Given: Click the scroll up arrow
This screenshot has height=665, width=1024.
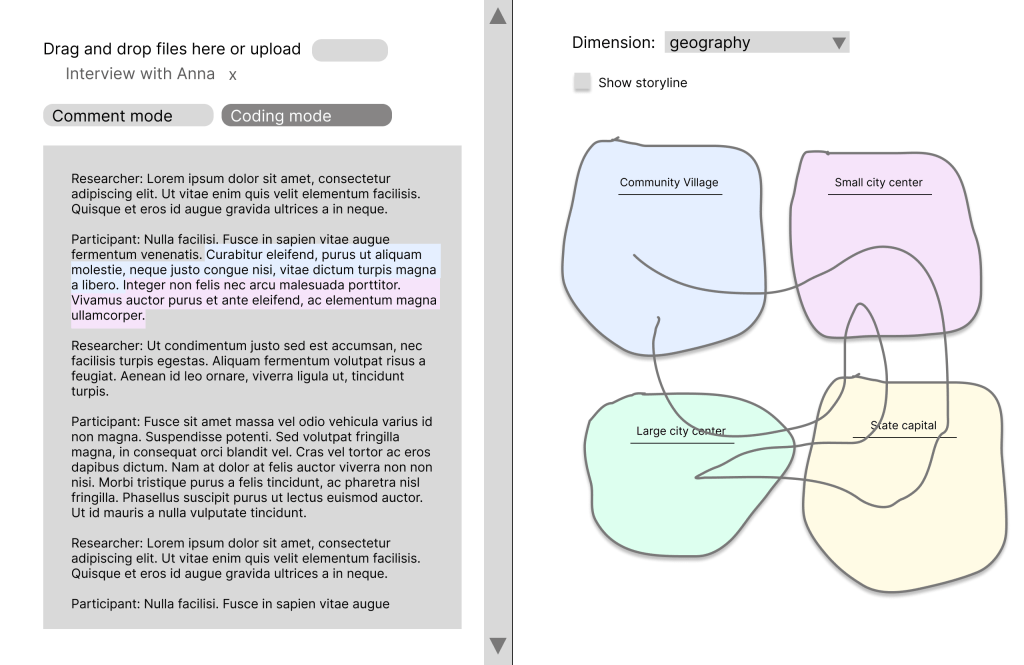Looking at the screenshot, I should [497, 16].
